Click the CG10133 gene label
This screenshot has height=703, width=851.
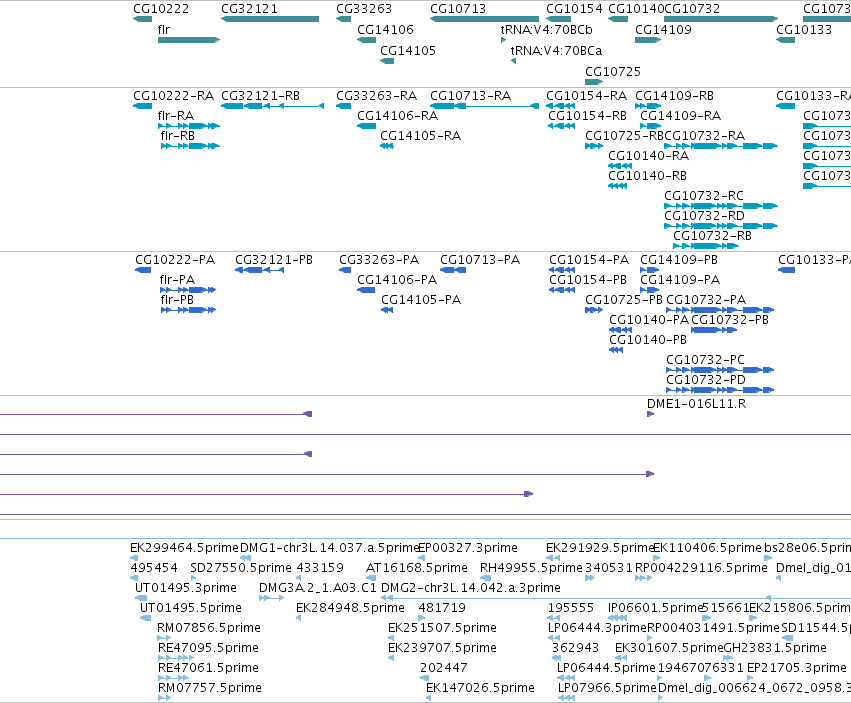click(804, 29)
